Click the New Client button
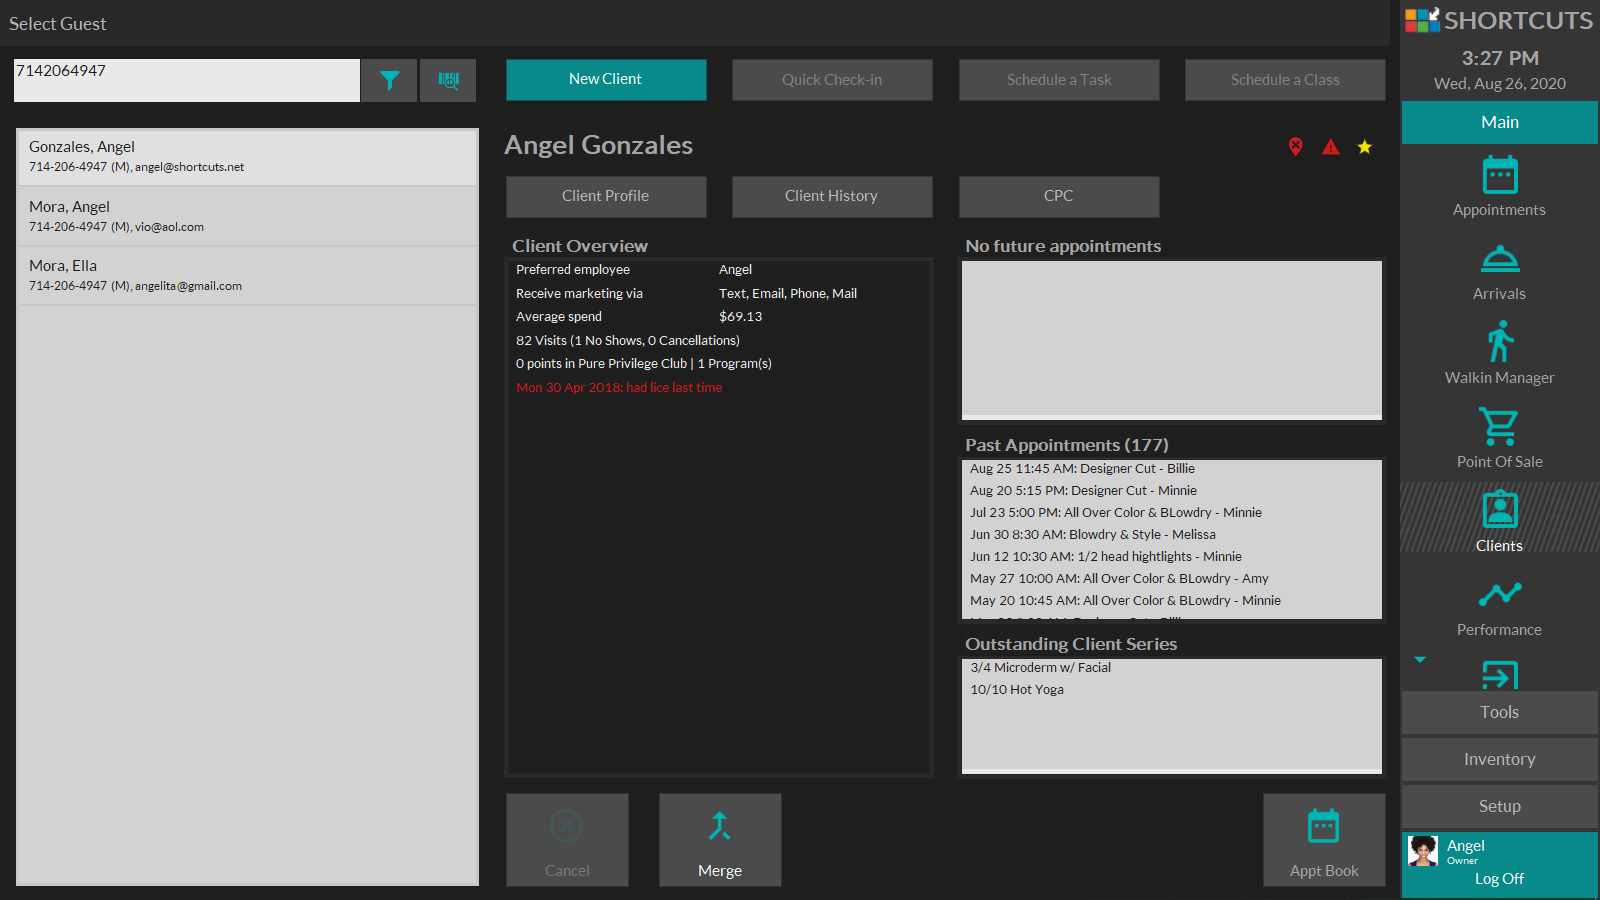Screen dimensions: 1600x900 coord(606,80)
